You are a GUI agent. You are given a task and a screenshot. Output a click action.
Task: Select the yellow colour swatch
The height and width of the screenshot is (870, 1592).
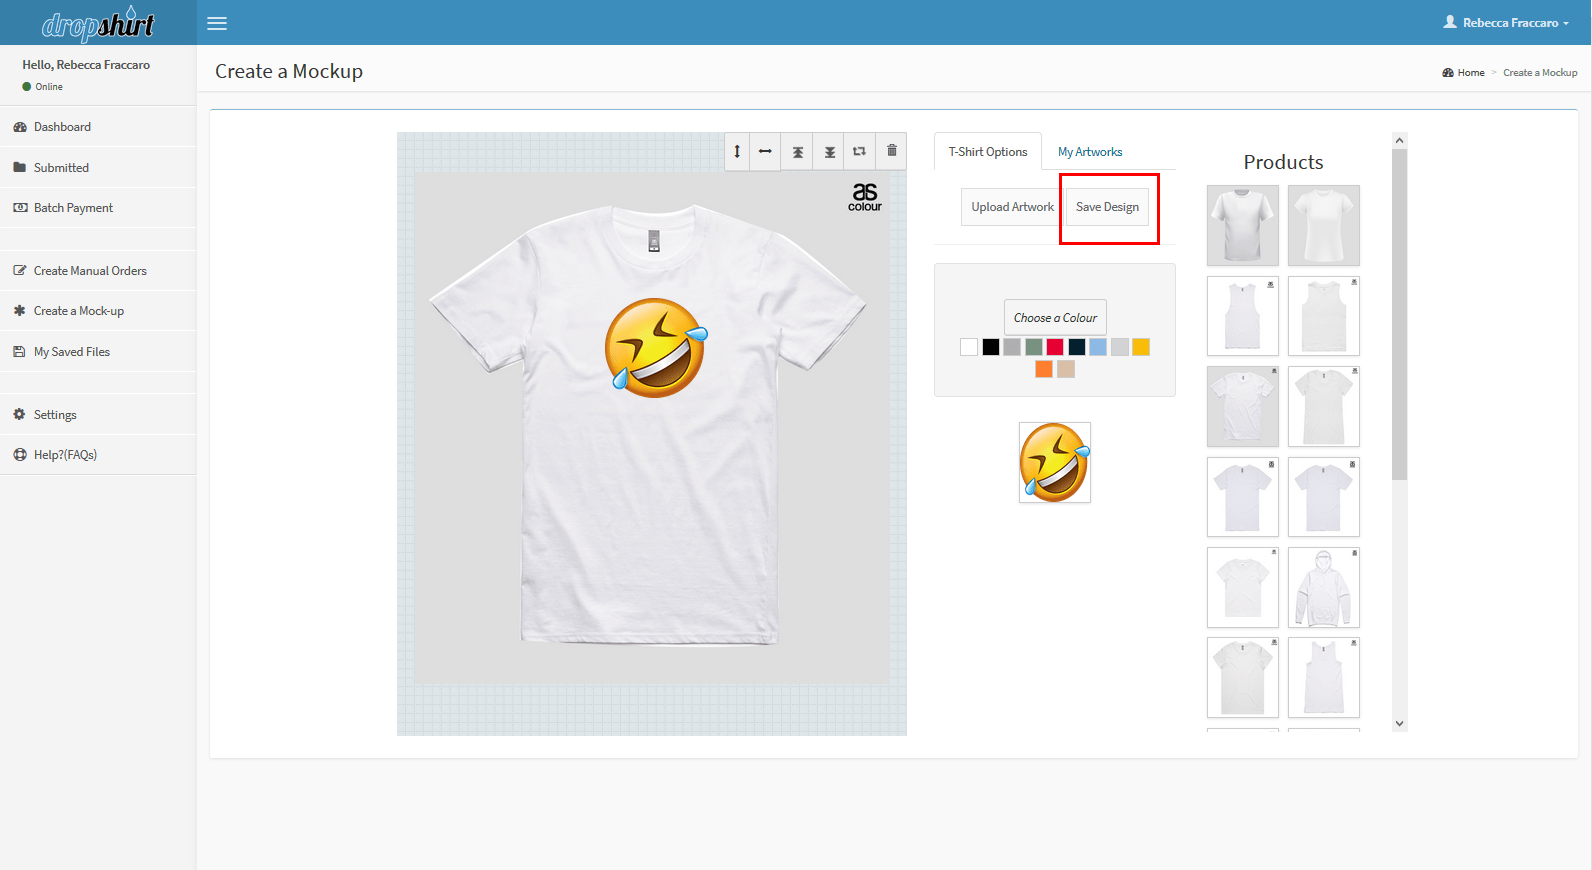click(x=1141, y=347)
